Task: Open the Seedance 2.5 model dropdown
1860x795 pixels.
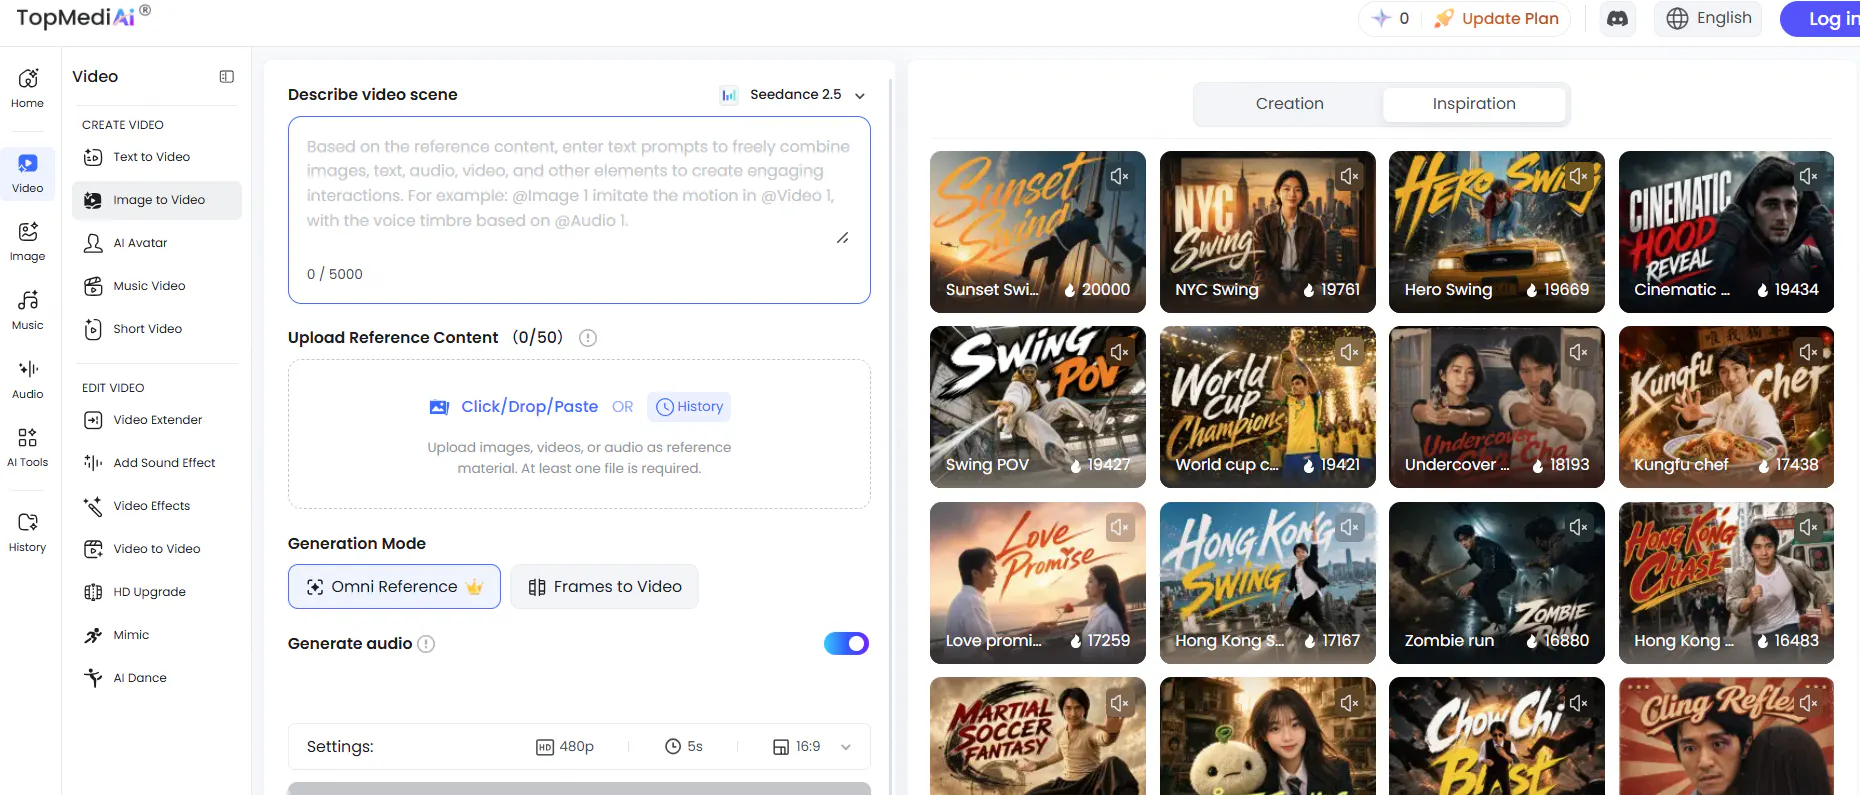Action: click(x=792, y=95)
